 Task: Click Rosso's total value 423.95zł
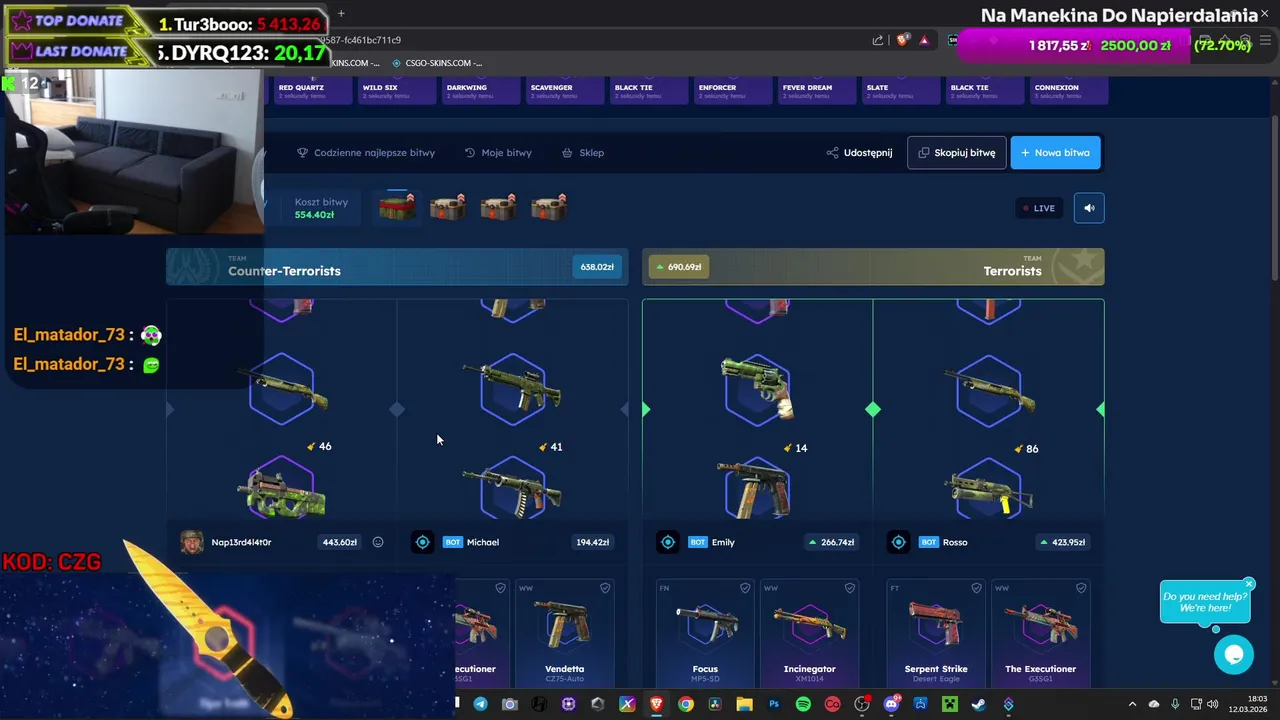pos(1063,542)
